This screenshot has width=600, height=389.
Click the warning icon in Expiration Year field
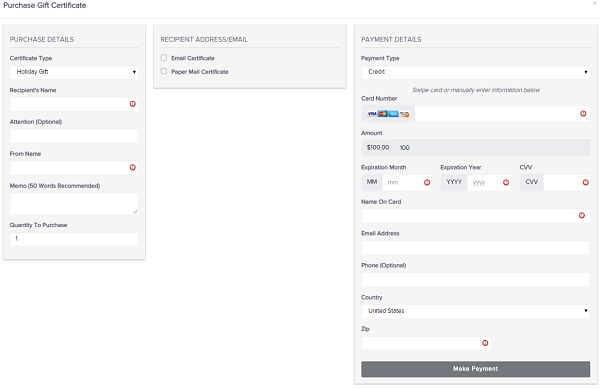[506, 182]
